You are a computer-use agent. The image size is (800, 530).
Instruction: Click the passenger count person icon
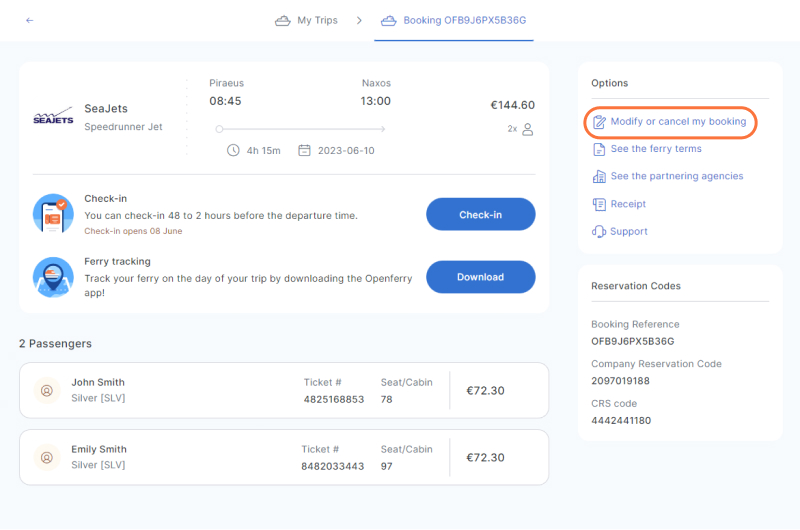[528, 129]
